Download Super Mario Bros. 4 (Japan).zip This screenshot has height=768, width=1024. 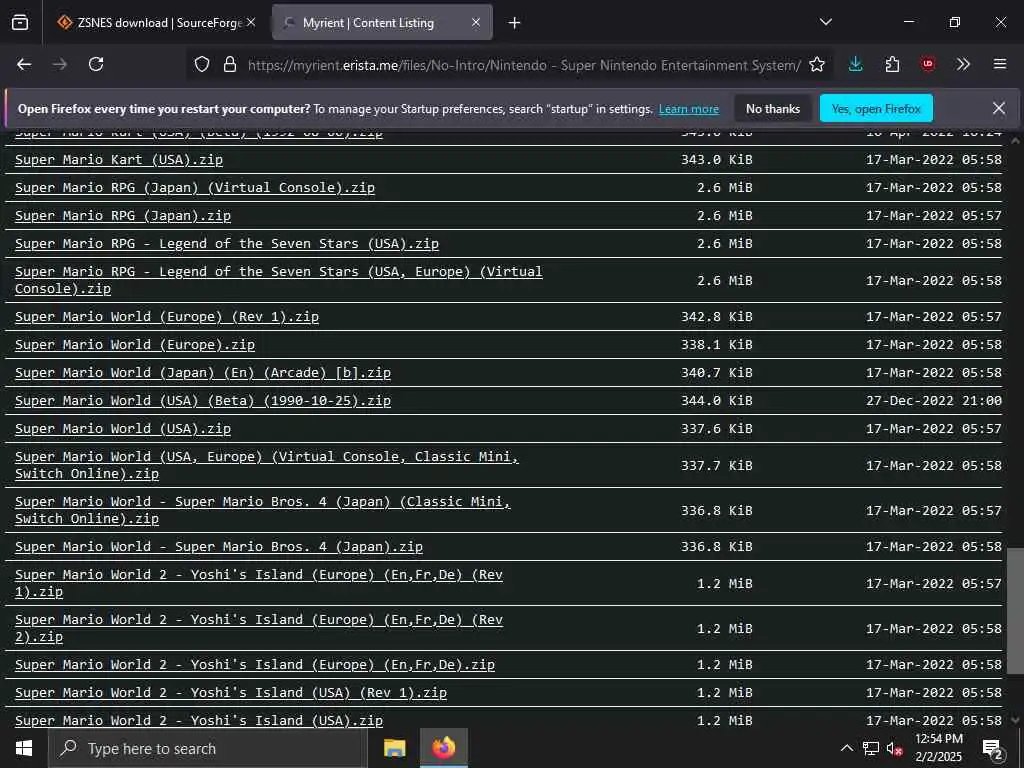(x=219, y=547)
